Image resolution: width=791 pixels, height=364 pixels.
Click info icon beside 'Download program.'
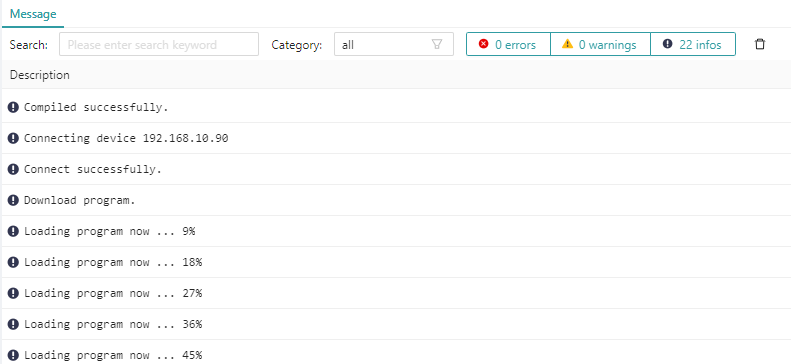[x=13, y=200]
